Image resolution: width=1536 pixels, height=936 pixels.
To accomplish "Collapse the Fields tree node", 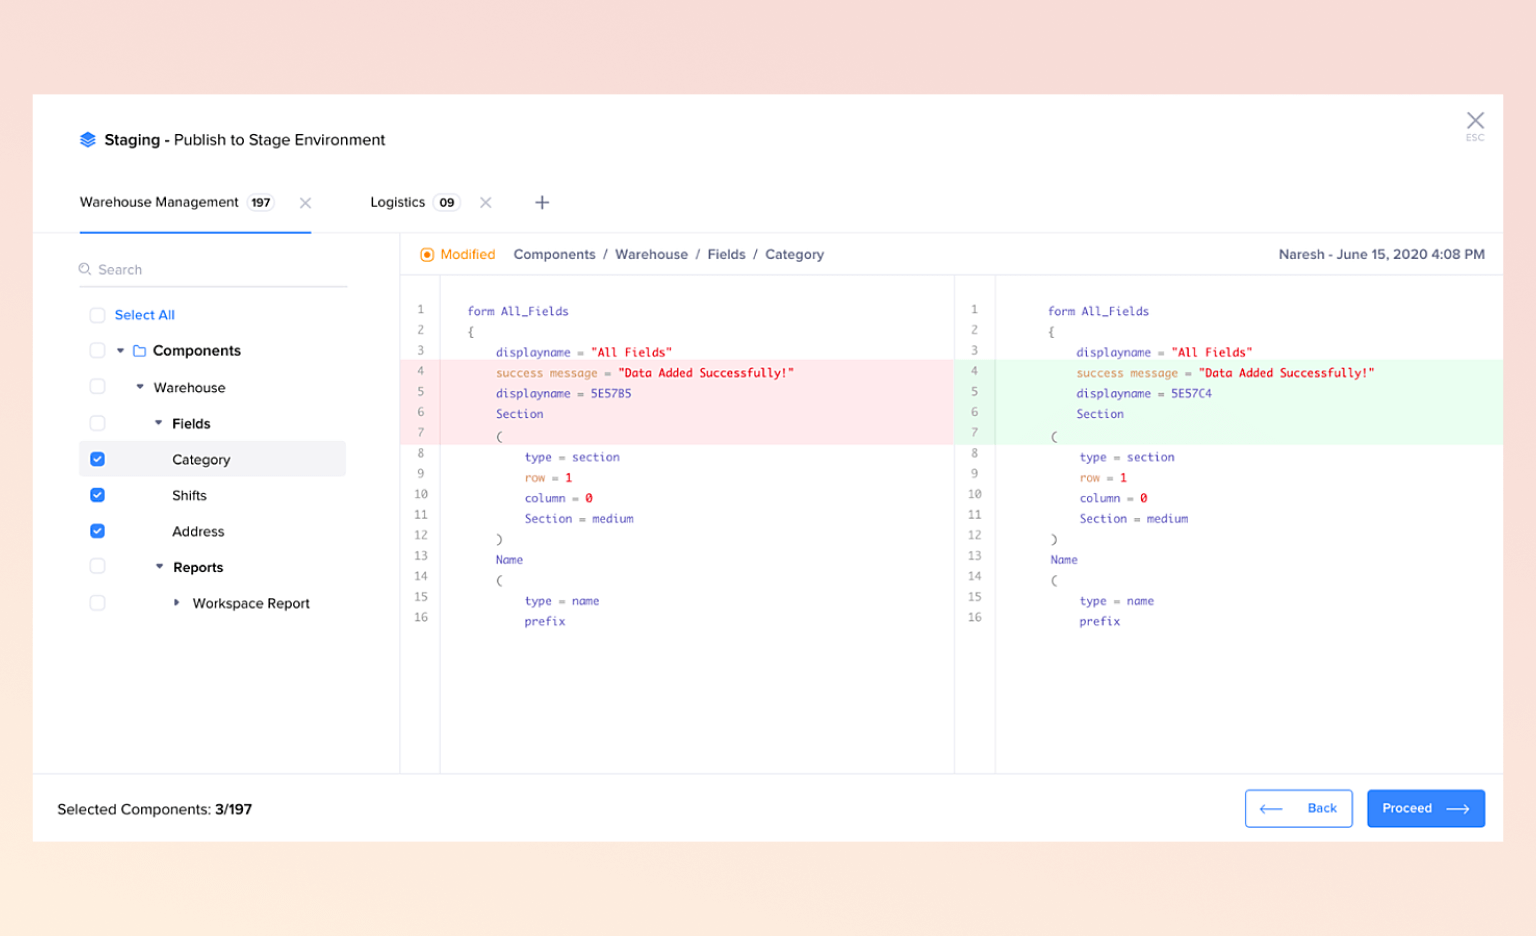I will click(158, 423).
